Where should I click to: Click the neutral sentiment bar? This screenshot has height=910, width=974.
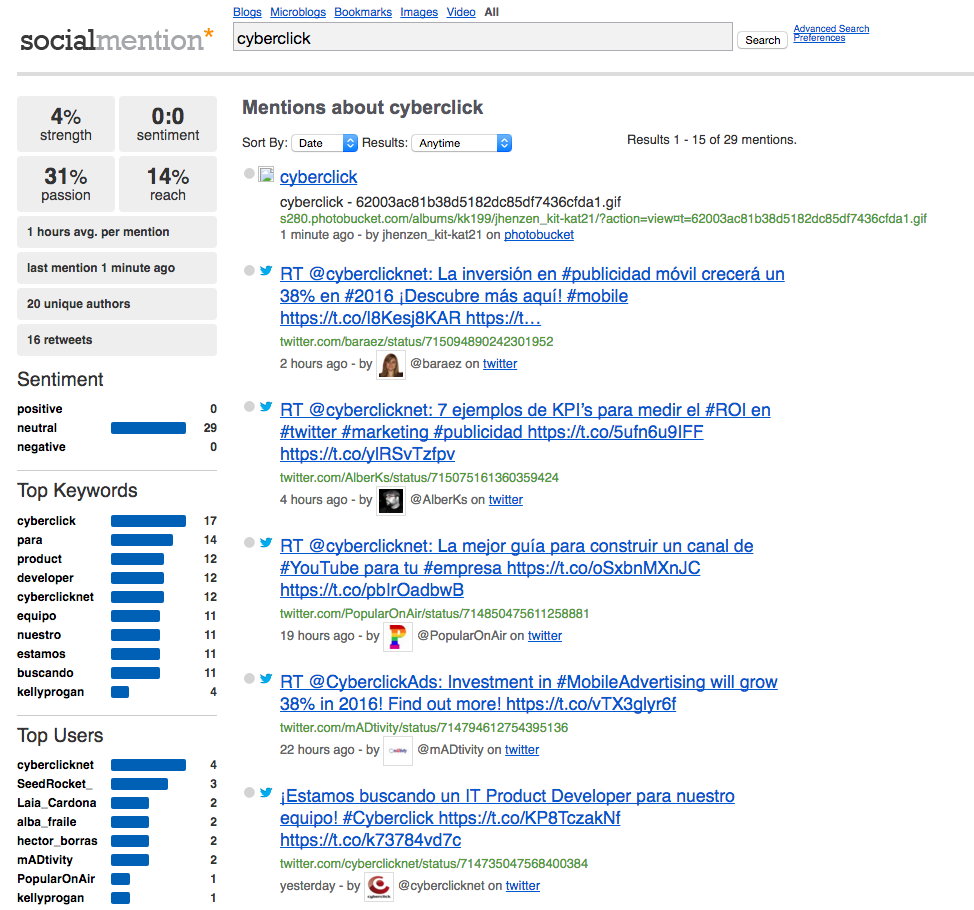[148, 428]
